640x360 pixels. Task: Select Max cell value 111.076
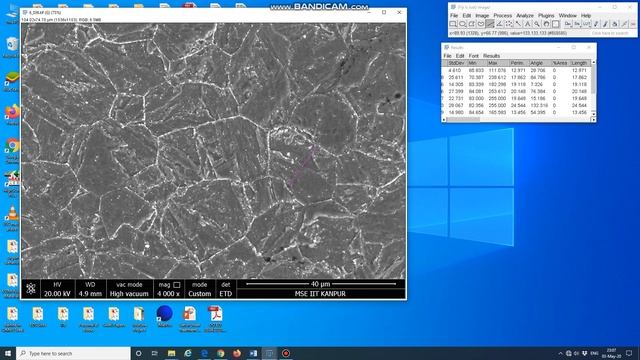[497, 71]
